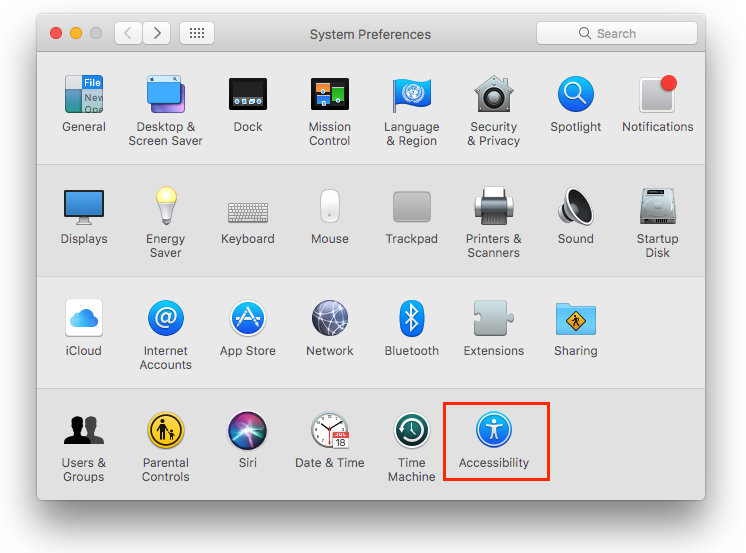This screenshot has height=553, width=746.
Task: Open the Sound speaker icon
Action: (x=576, y=206)
